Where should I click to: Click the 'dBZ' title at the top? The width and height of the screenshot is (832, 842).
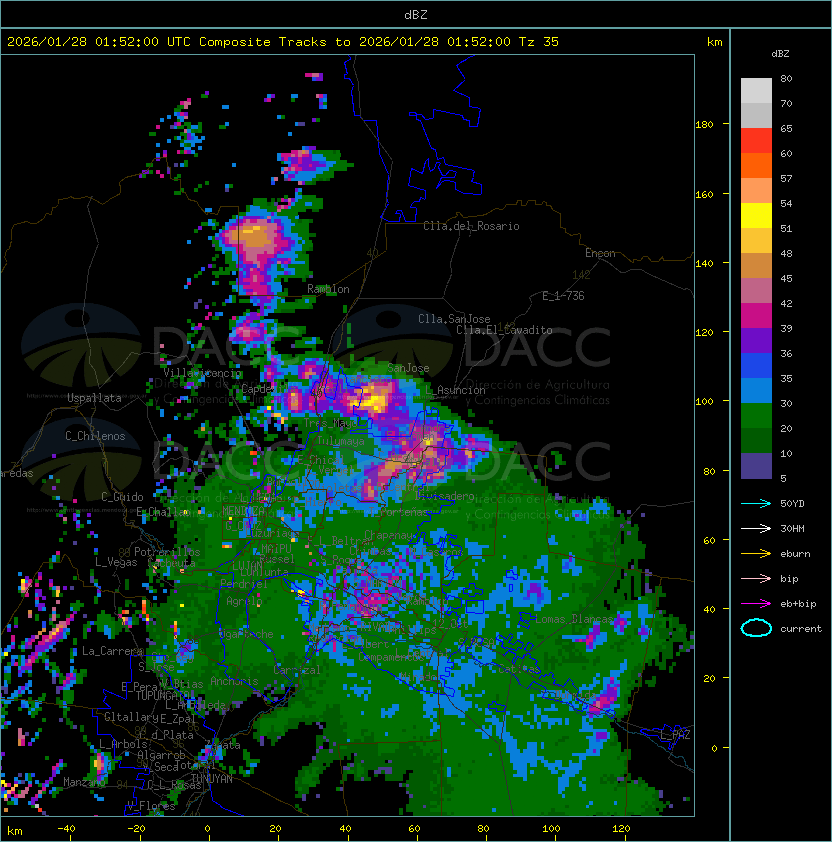[x=416, y=14]
